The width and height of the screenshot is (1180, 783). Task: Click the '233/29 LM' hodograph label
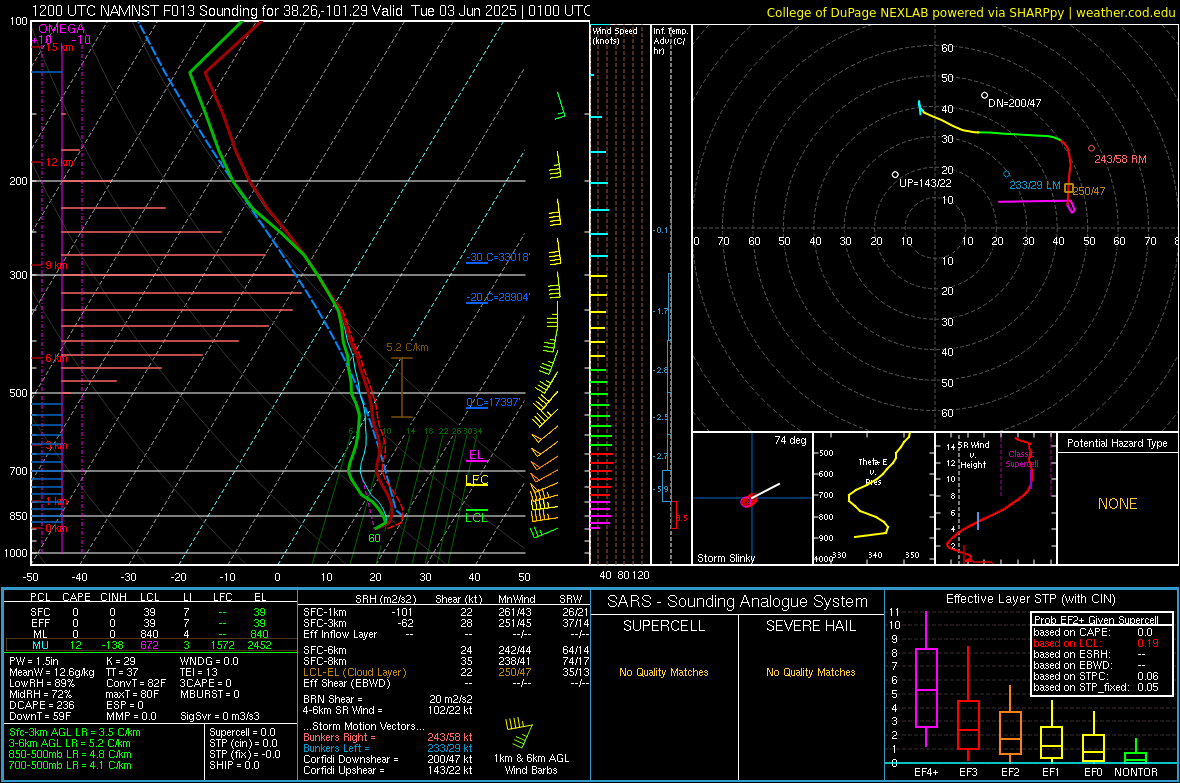click(x=1035, y=185)
